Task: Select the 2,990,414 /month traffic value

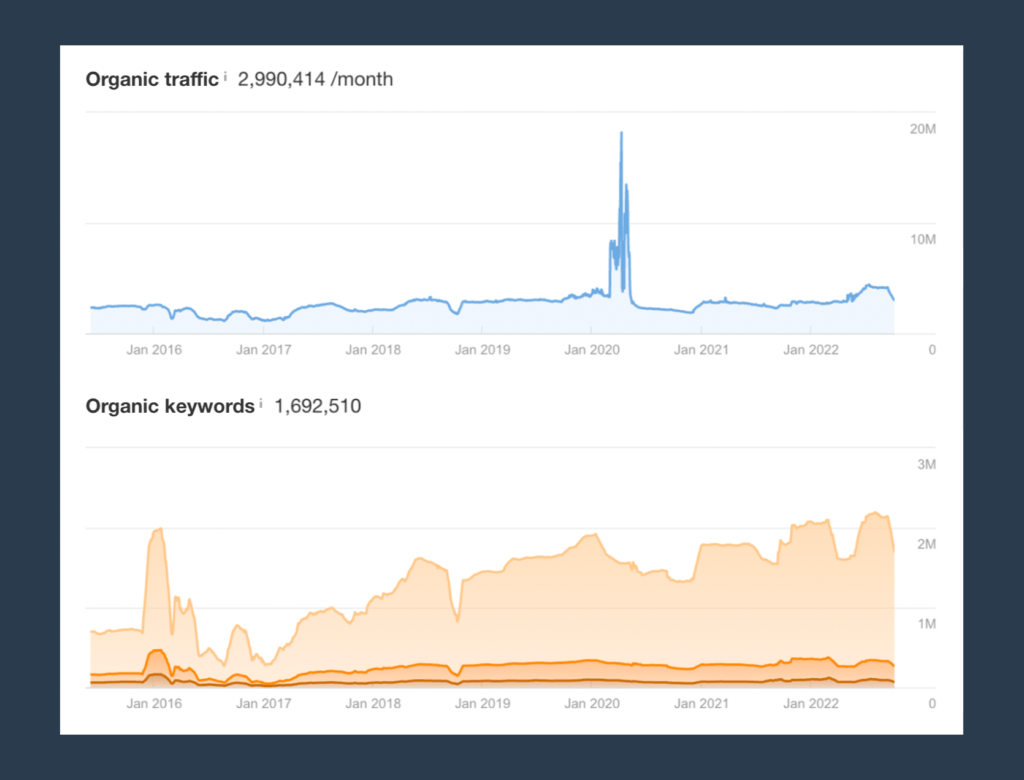Action: click(315, 79)
